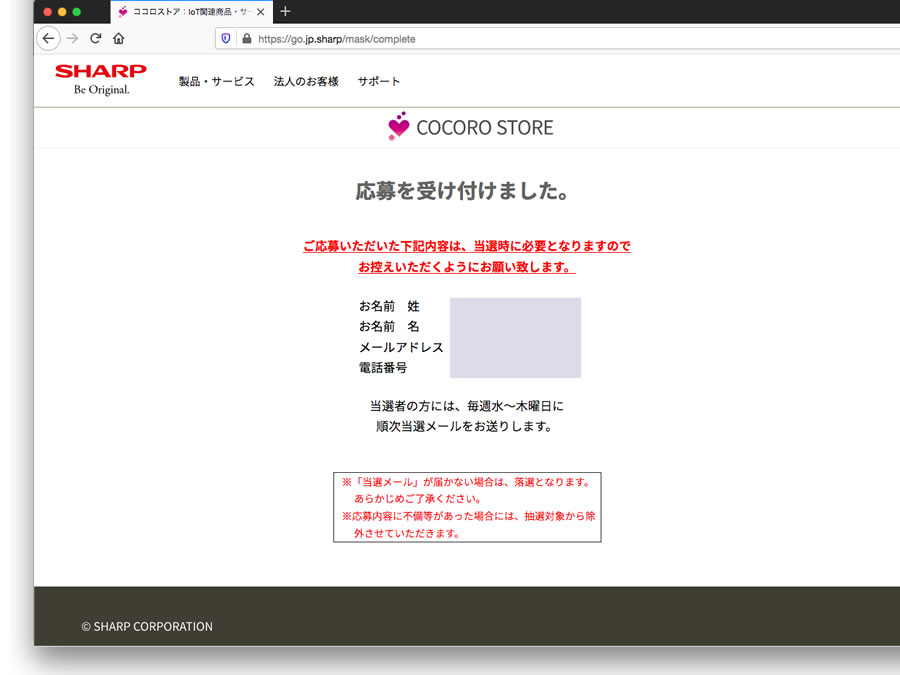
Task: Click the 当選者の方には、毎週水〜木曜日に text
Action: click(467, 406)
